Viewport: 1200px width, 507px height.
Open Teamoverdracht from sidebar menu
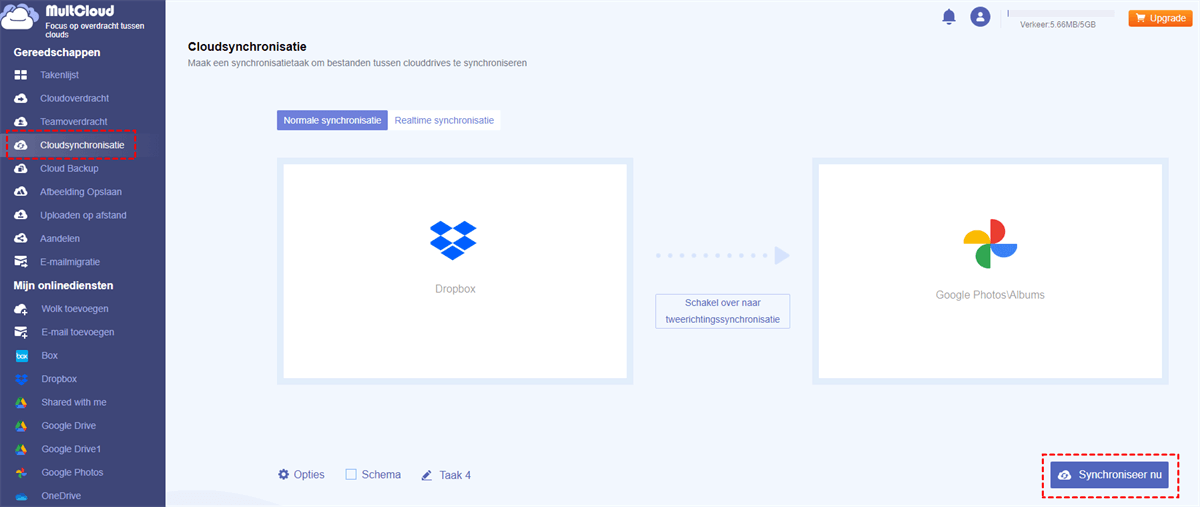[72, 122]
